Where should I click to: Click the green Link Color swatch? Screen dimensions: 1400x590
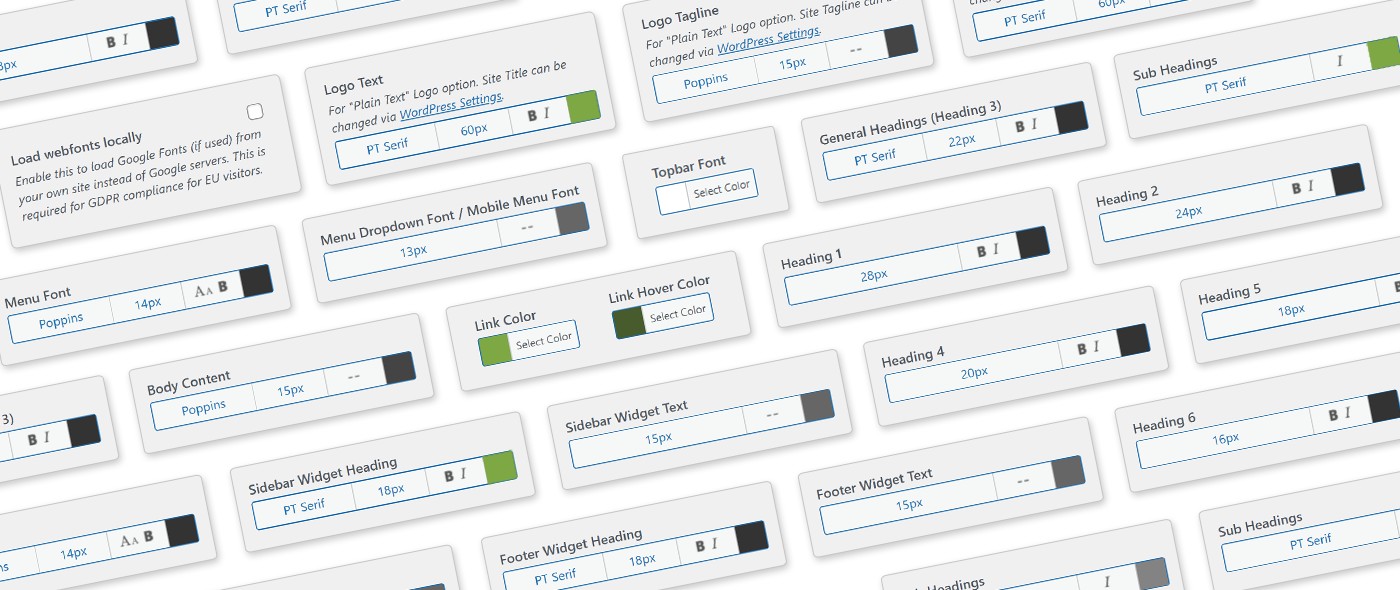pos(497,347)
